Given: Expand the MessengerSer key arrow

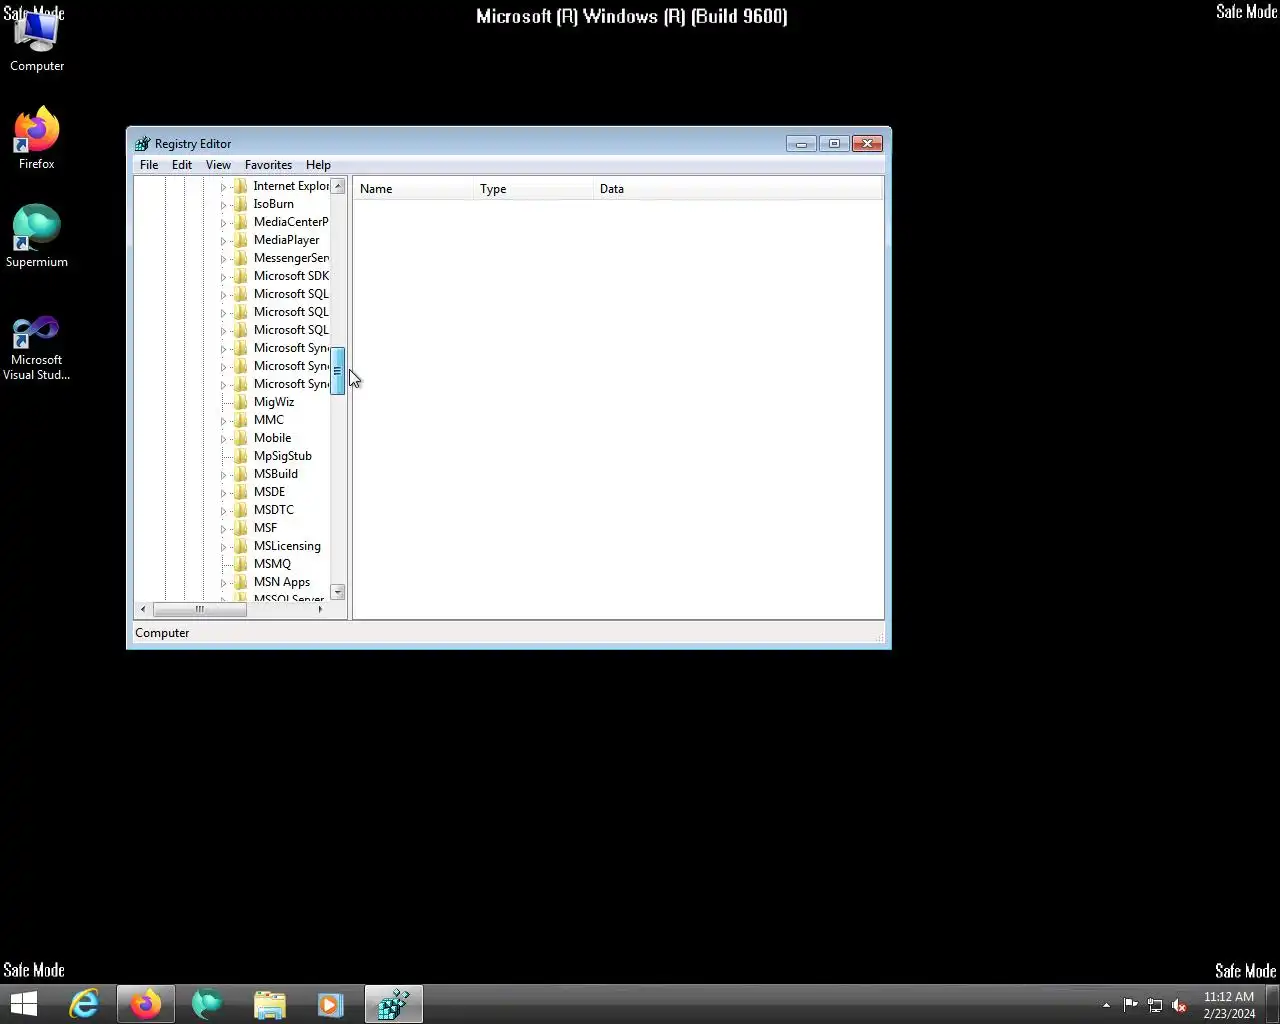Looking at the screenshot, I should (x=223, y=259).
